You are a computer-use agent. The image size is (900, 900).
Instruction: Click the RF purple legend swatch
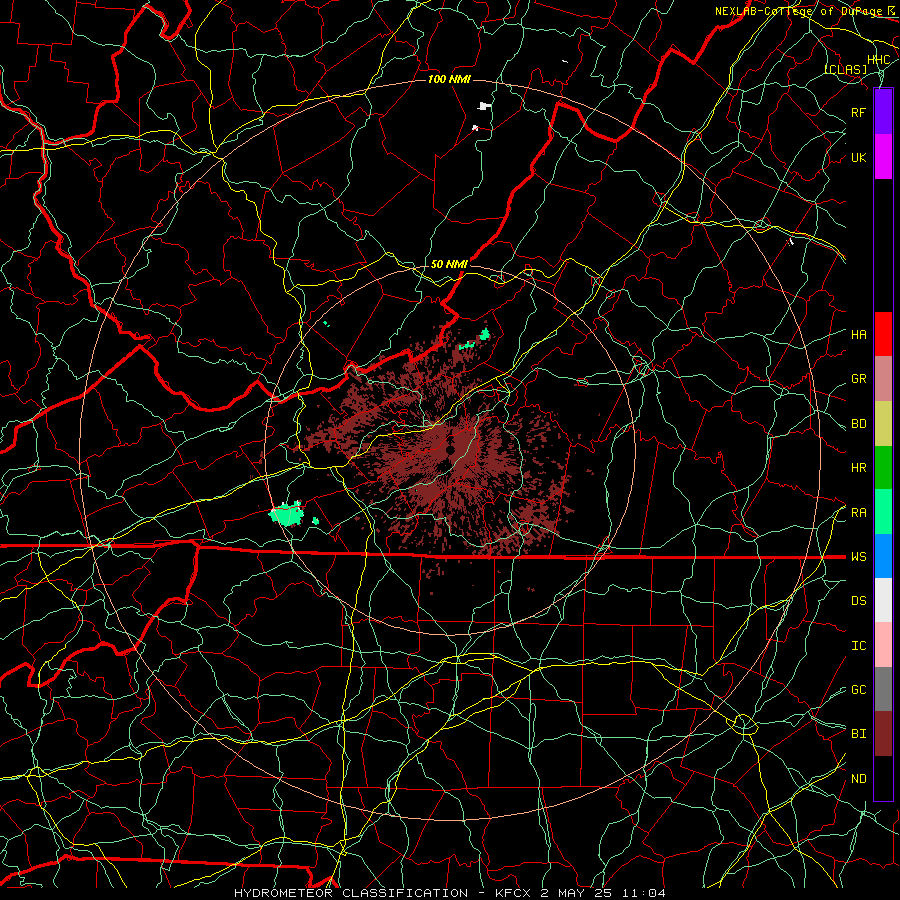click(883, 112)
